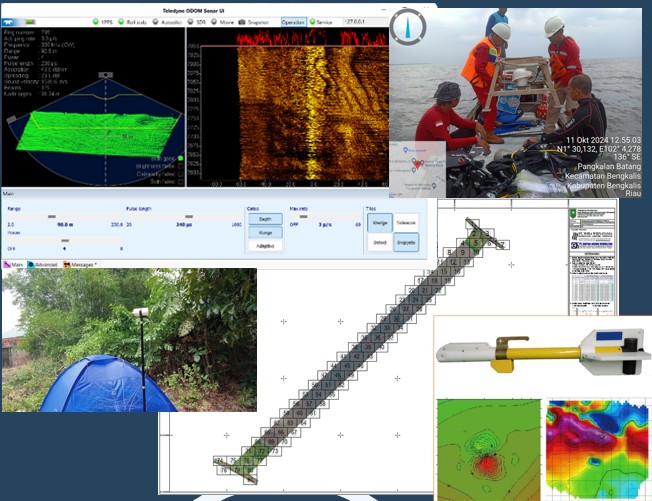Toggle the Autopilot grey indicator
This screenshot has height=501, width=652.
156,22
